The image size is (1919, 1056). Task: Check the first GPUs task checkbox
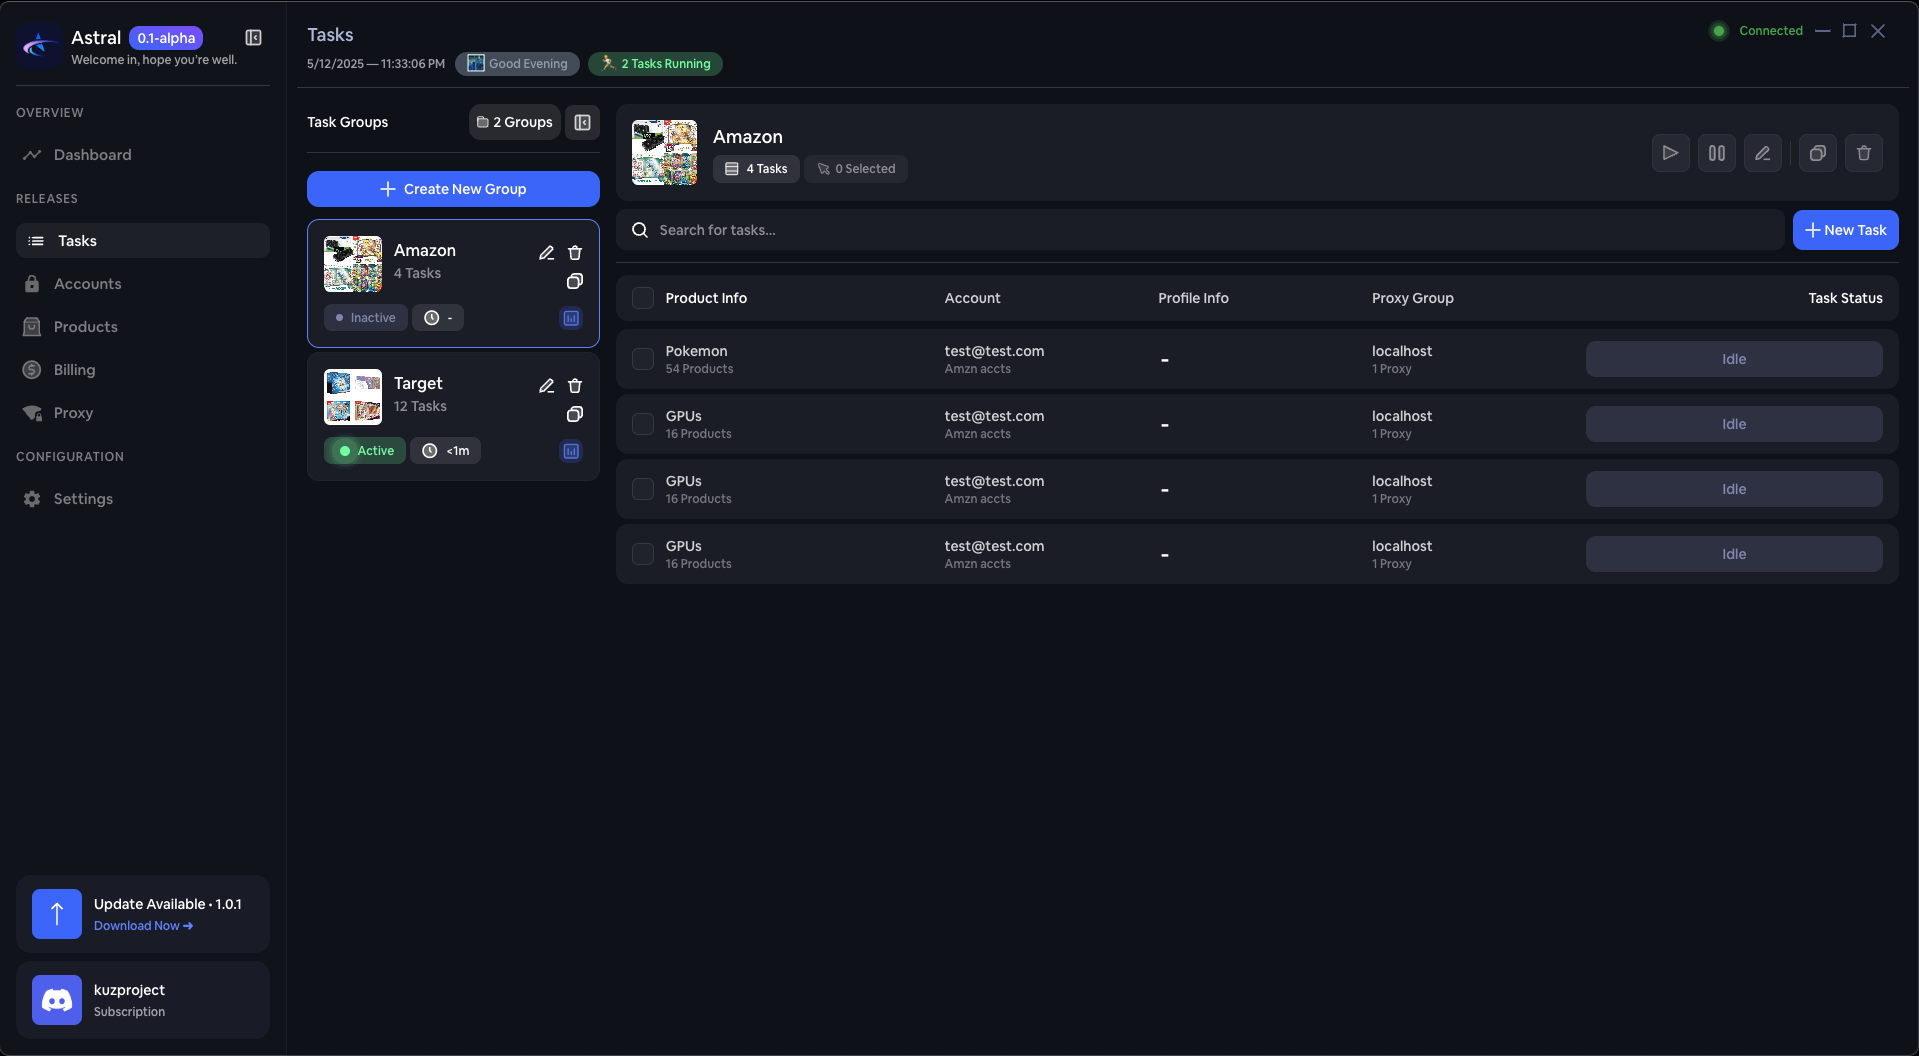pos(643,424)
